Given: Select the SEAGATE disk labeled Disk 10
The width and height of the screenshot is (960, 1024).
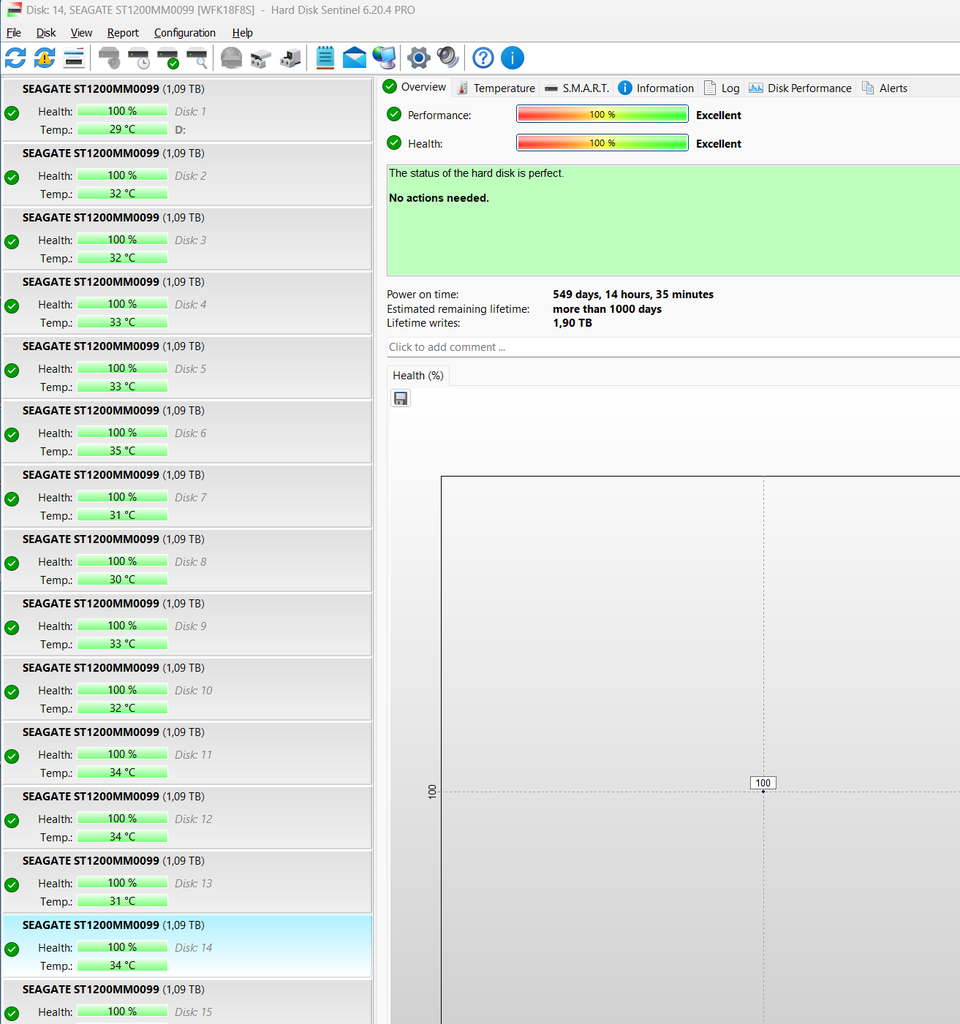Looking at the screenshot, I should [x=187, y=689].
